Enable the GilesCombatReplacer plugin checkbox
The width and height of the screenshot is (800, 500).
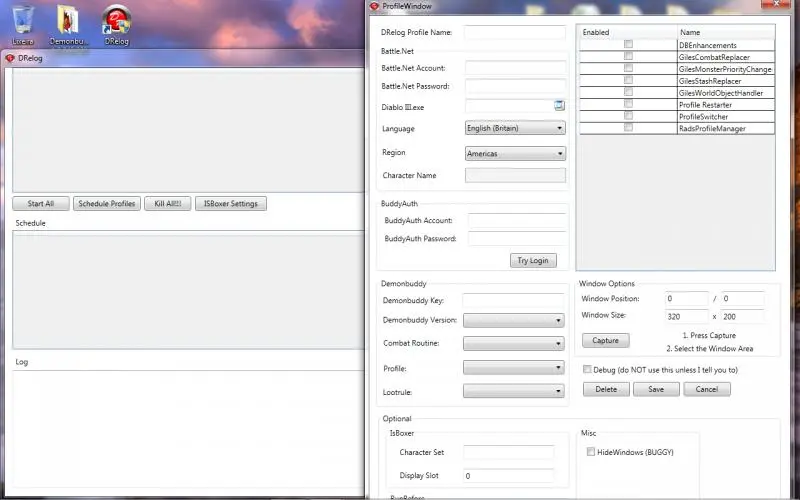[628, 56]
